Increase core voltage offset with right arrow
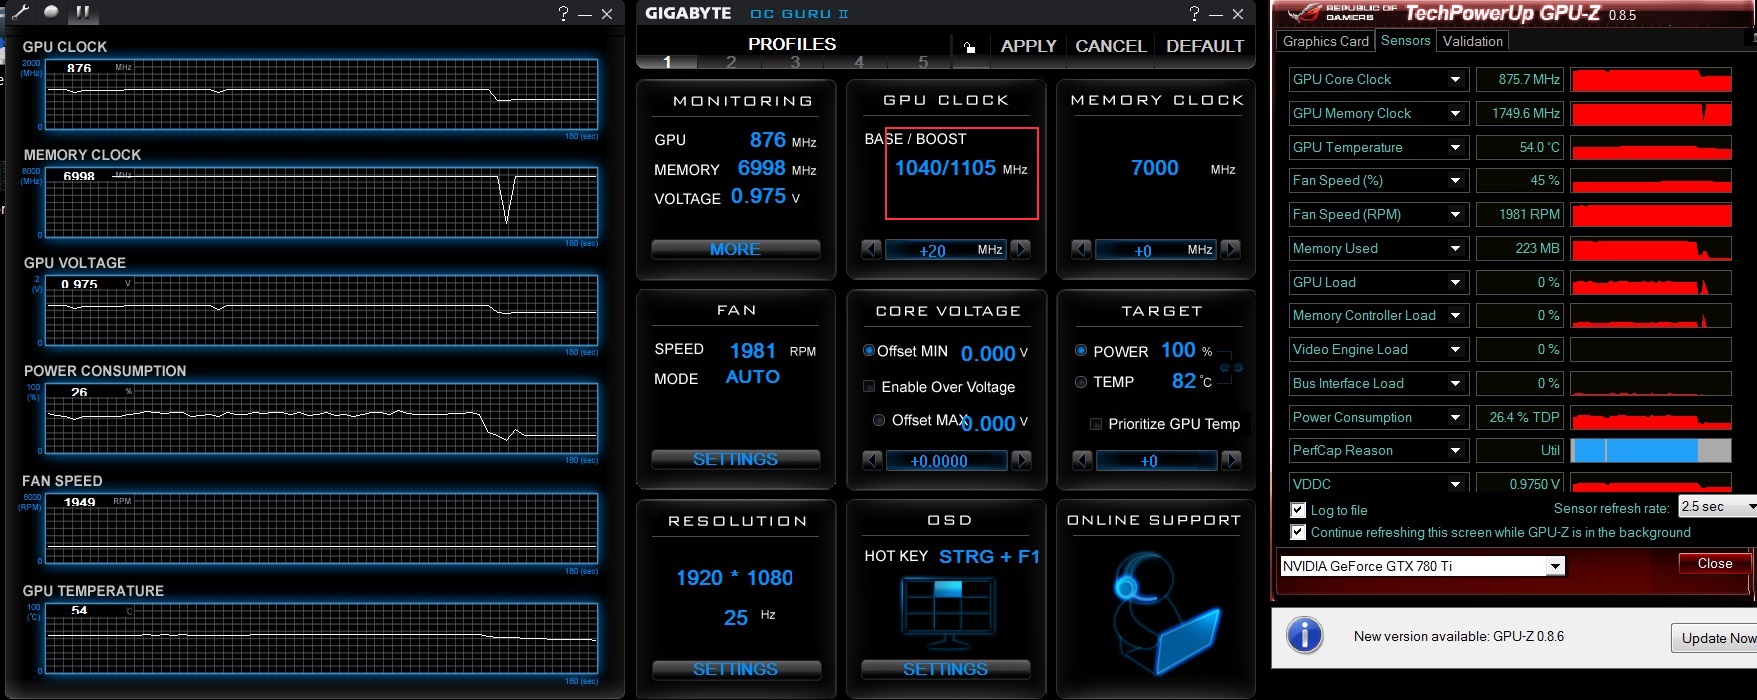1757x700 pixels. [1021, 460]
